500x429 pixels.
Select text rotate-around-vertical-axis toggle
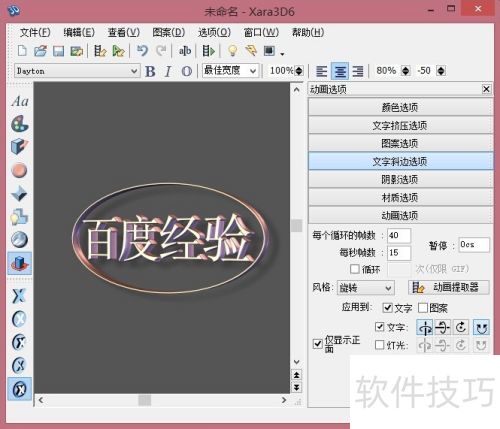tap(425, 328)
